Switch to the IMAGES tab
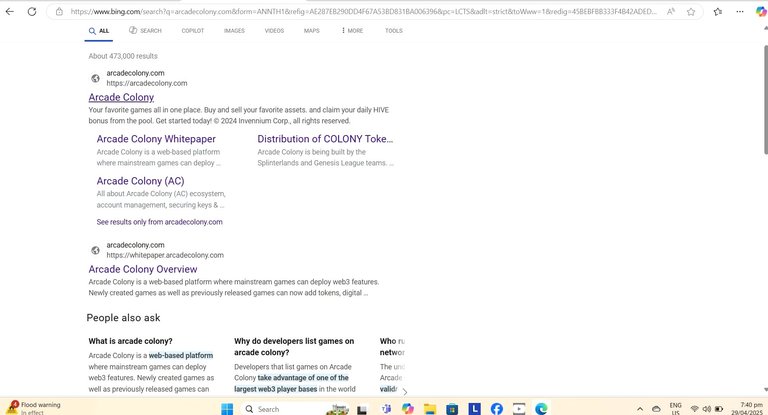This screenshot has height=415, width=768. point(234,30)
